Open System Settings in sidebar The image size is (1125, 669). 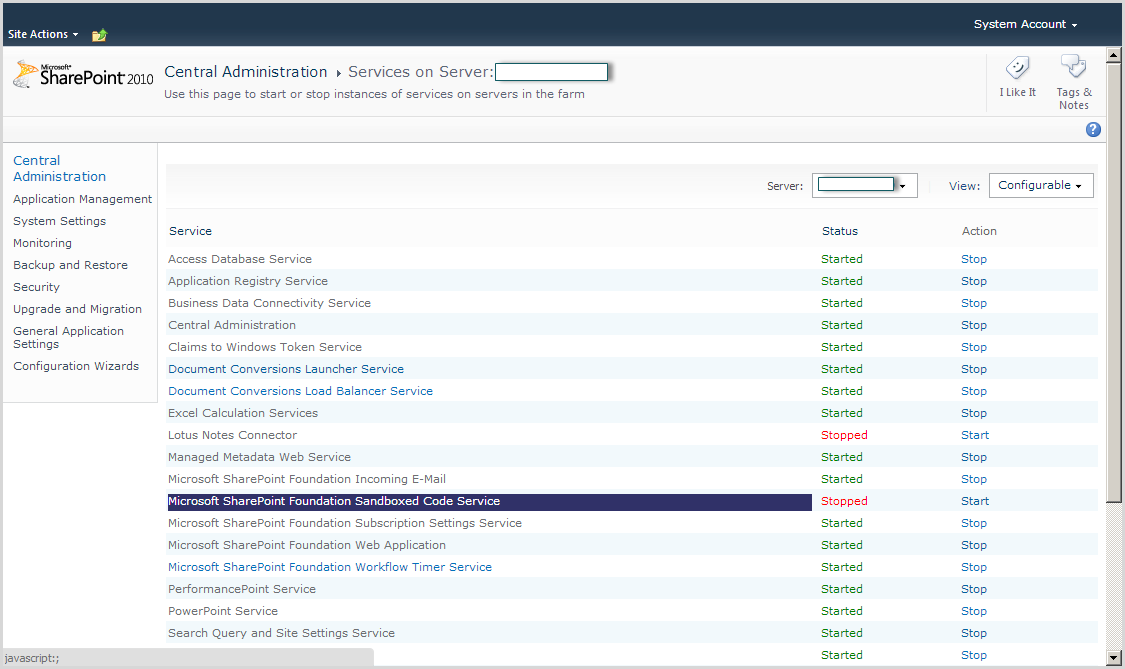click(60, 221)
